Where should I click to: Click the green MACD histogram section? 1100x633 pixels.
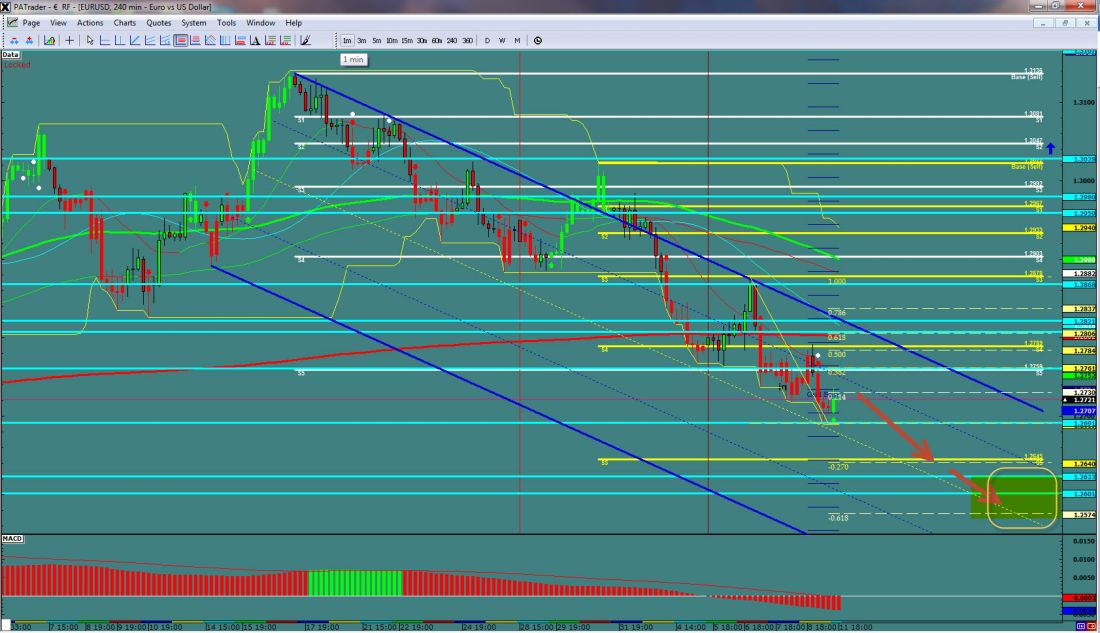pyautogui.click(x=354, y=584)
